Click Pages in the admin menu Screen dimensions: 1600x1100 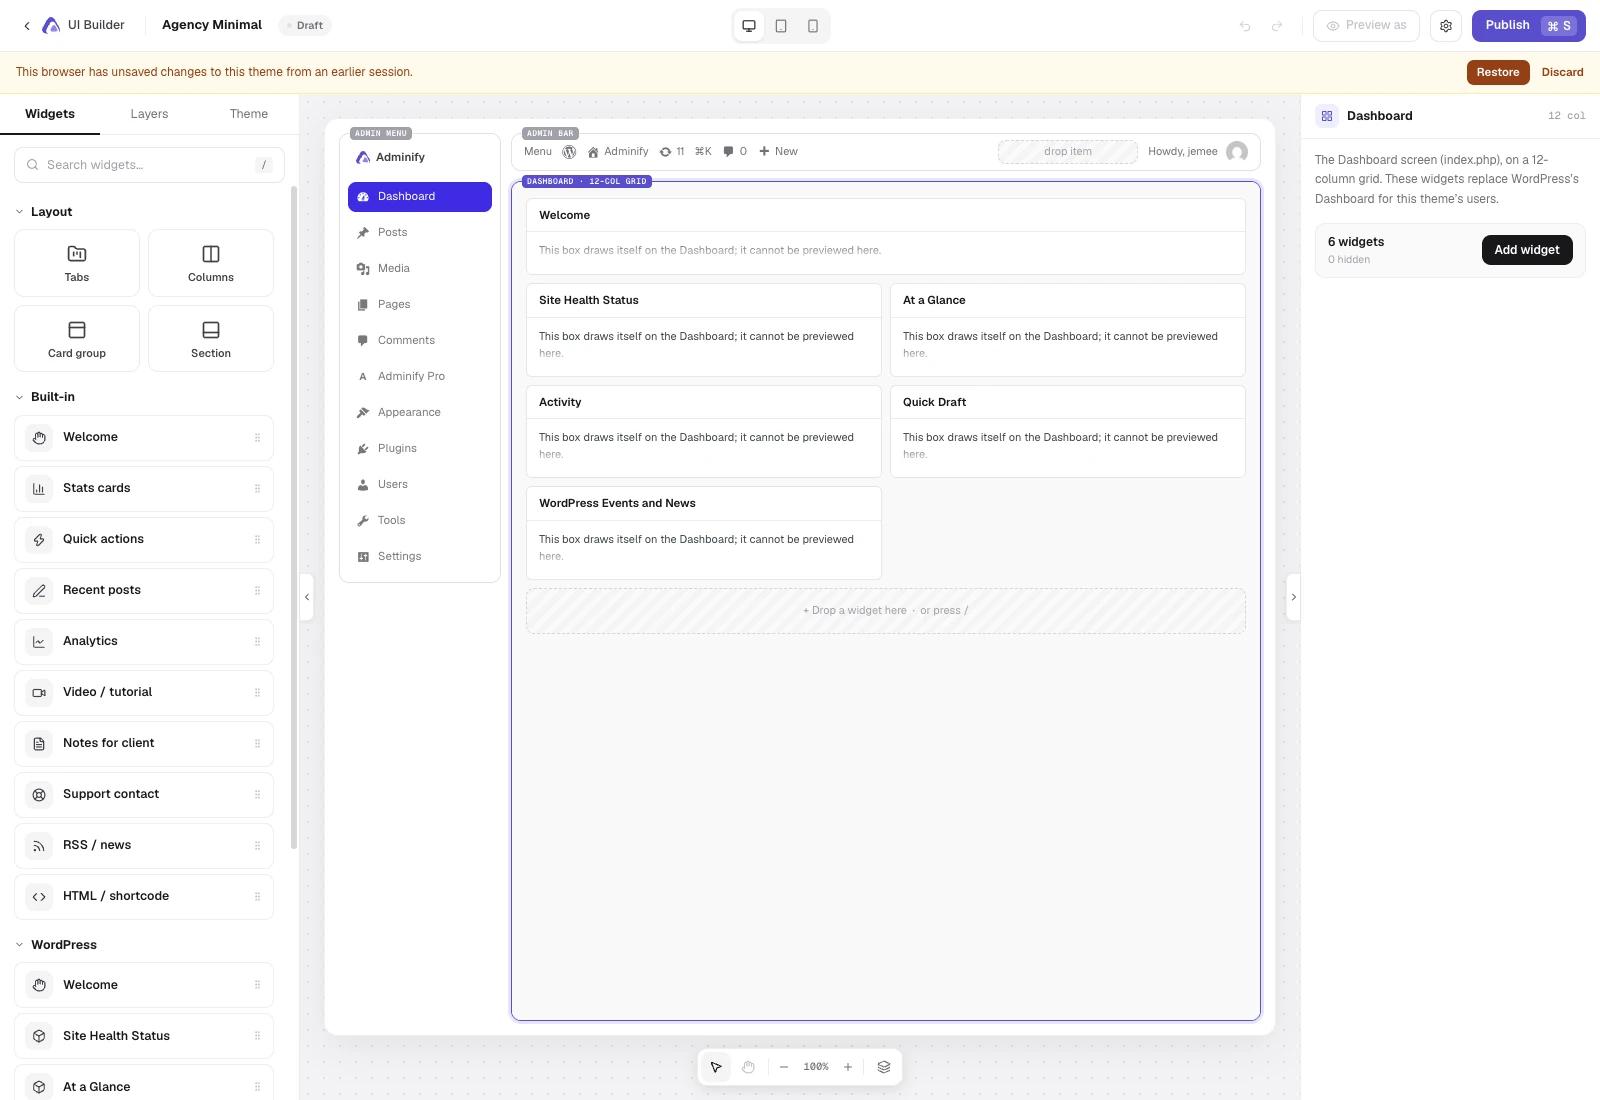[x=420, y=305]
